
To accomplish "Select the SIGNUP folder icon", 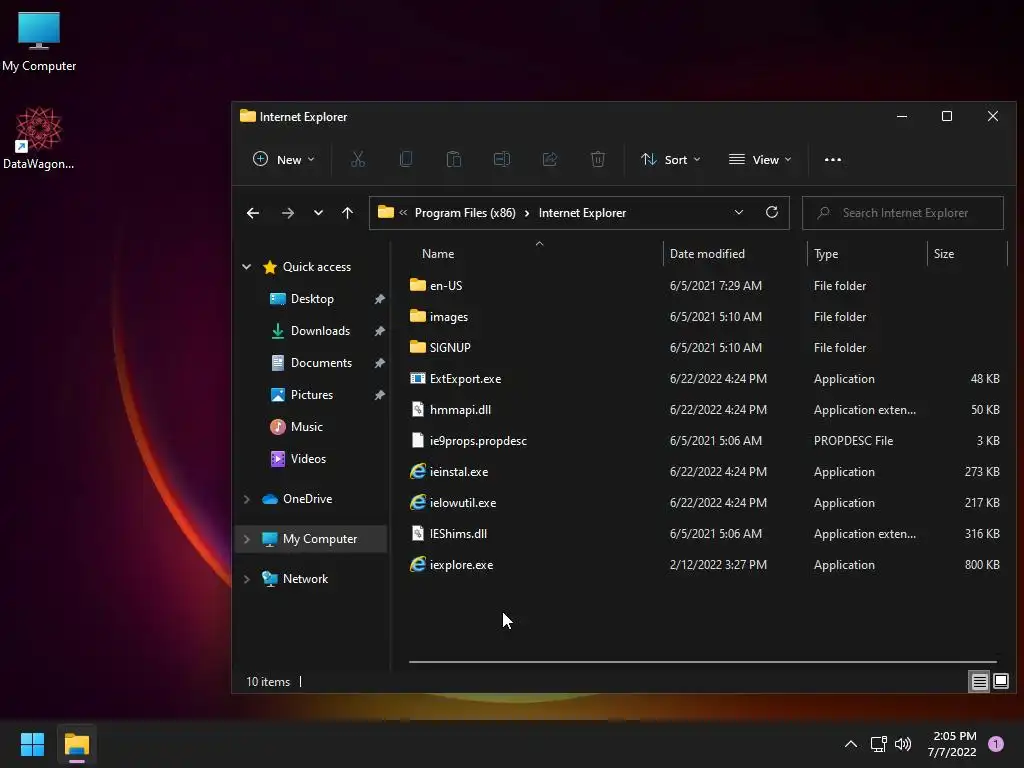I will (417, 347).
